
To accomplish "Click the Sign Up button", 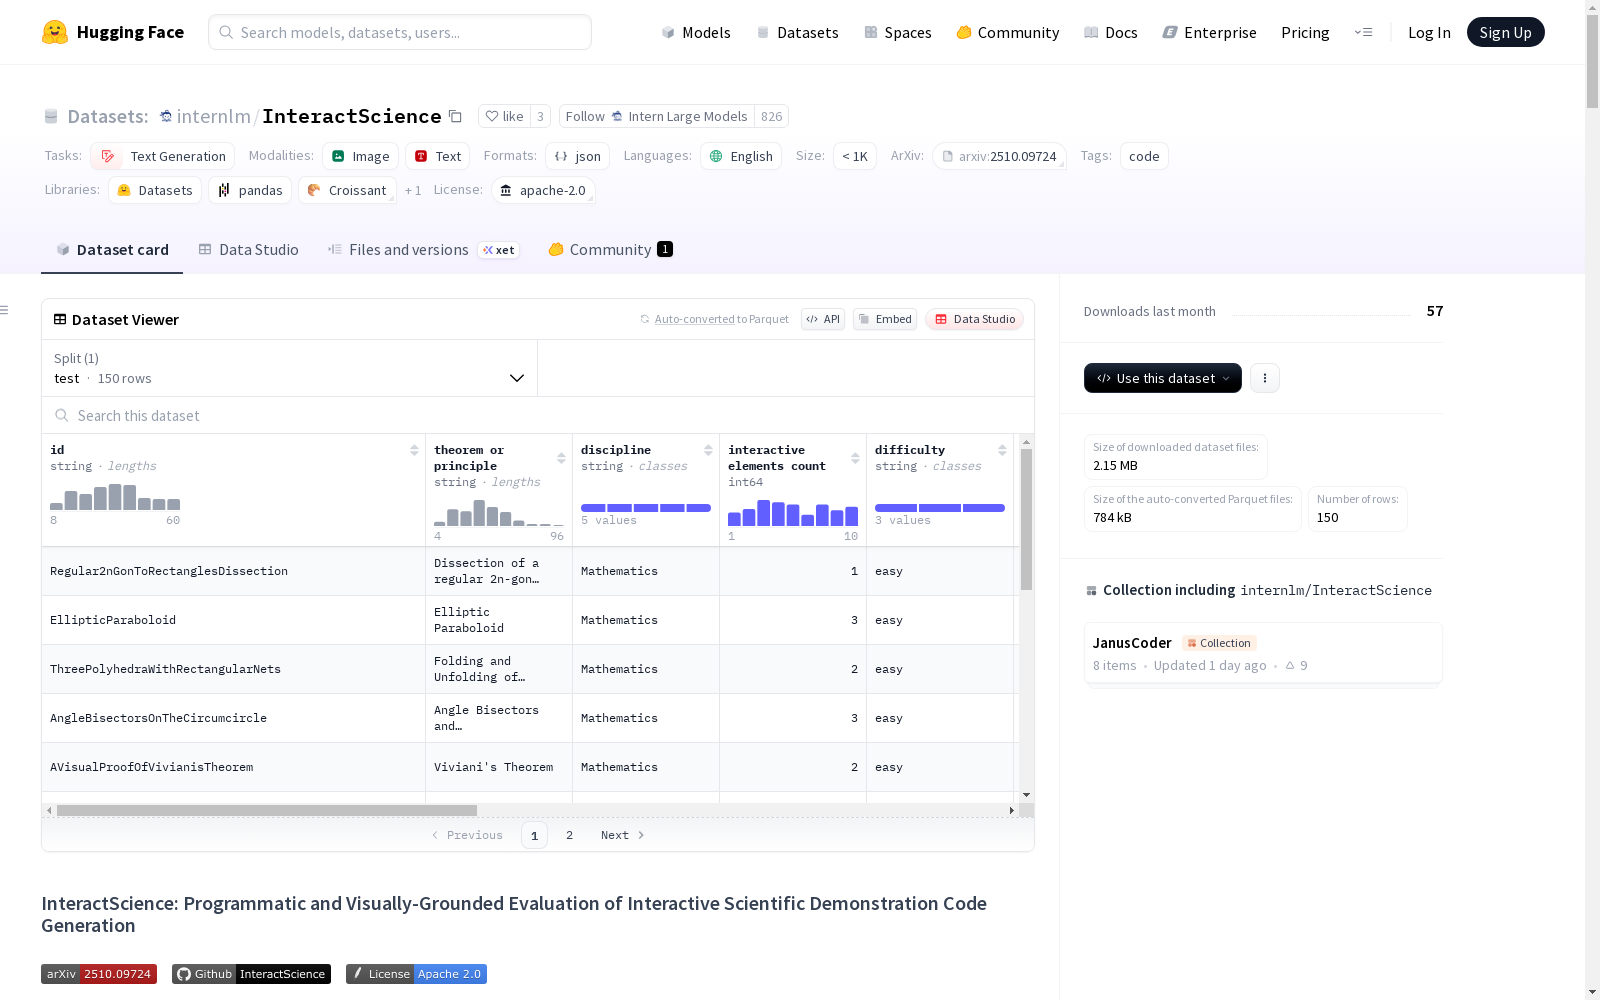I will pos(1505,32).
